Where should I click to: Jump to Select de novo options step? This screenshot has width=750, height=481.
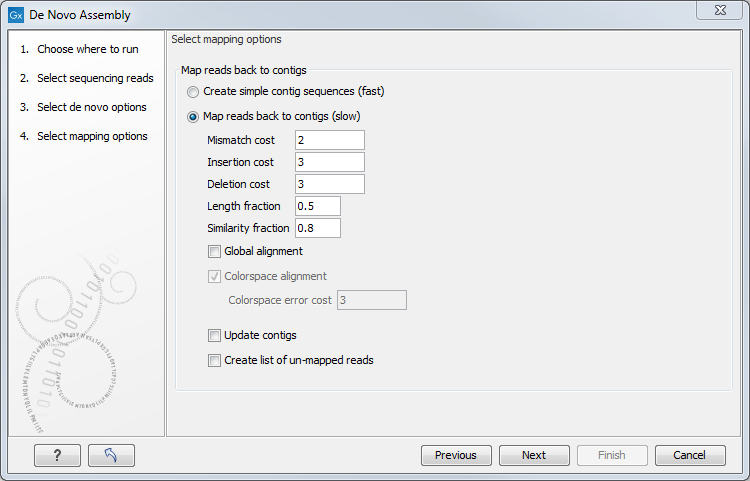point(91,107)
